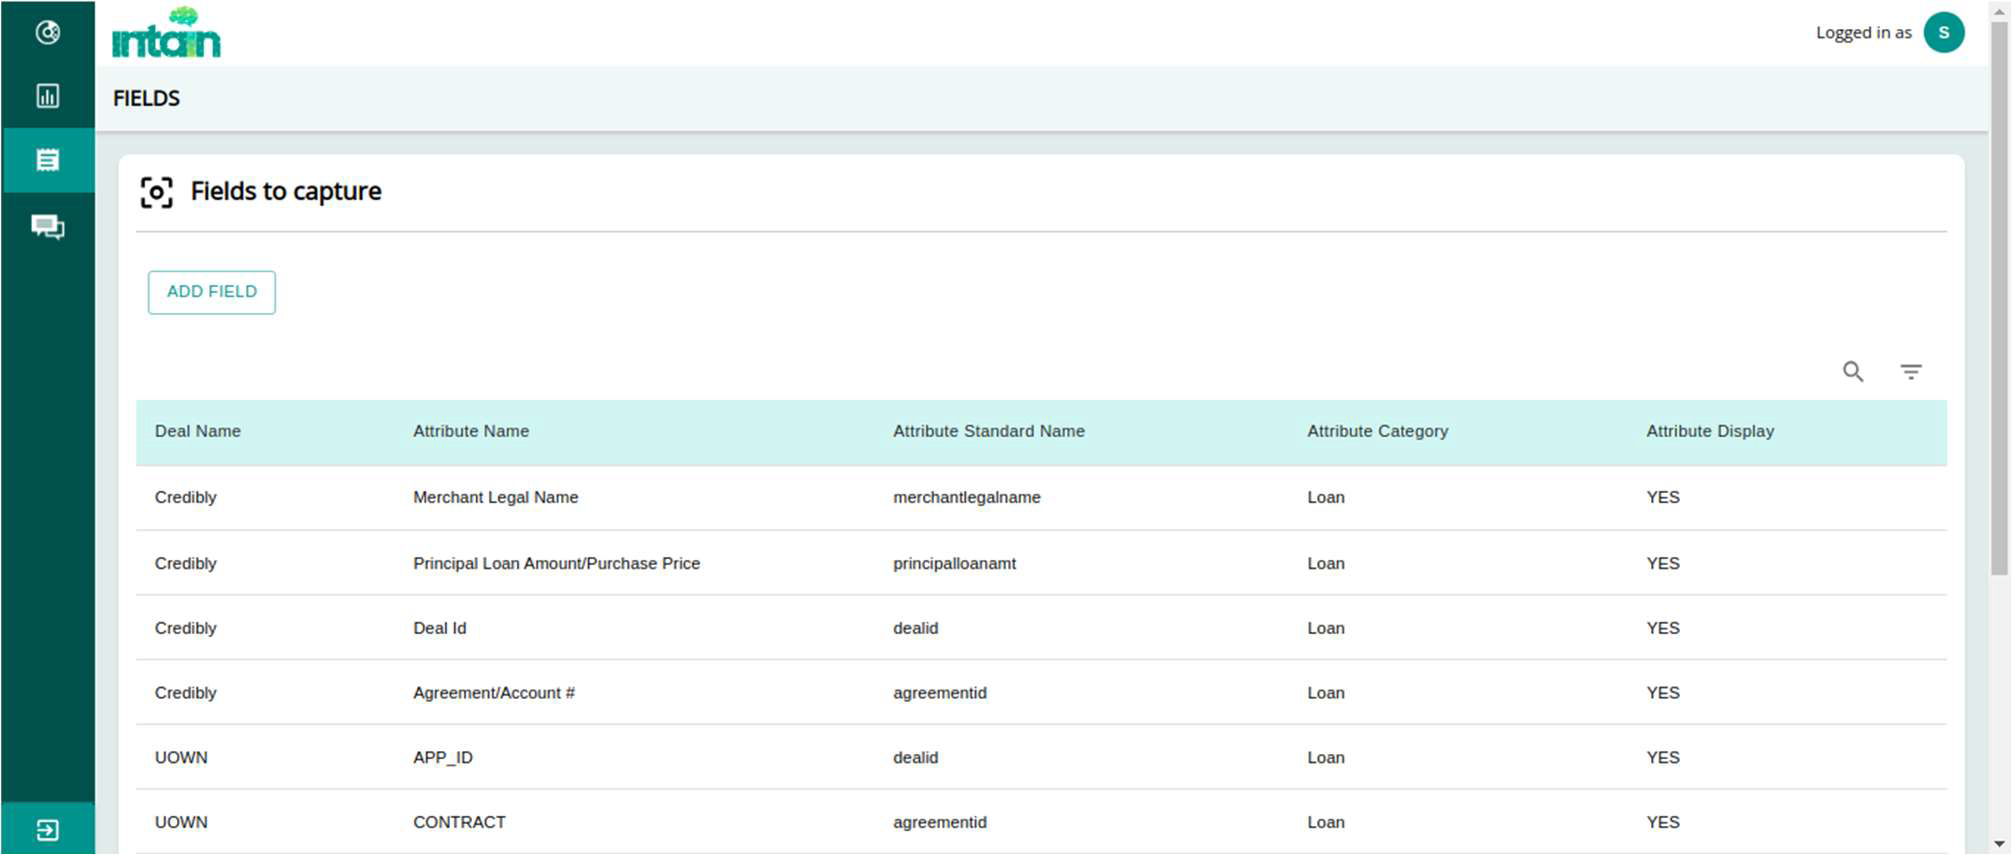The width and height of the screenshot is (2012, 855).
Task: Sort by Attribute Category column header
Action: [x=1377, y=431]
